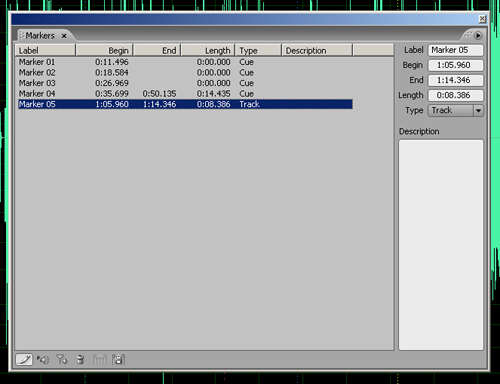Select the Marker 02 row
The image size is (500, 384).
(x=185, y=72)
